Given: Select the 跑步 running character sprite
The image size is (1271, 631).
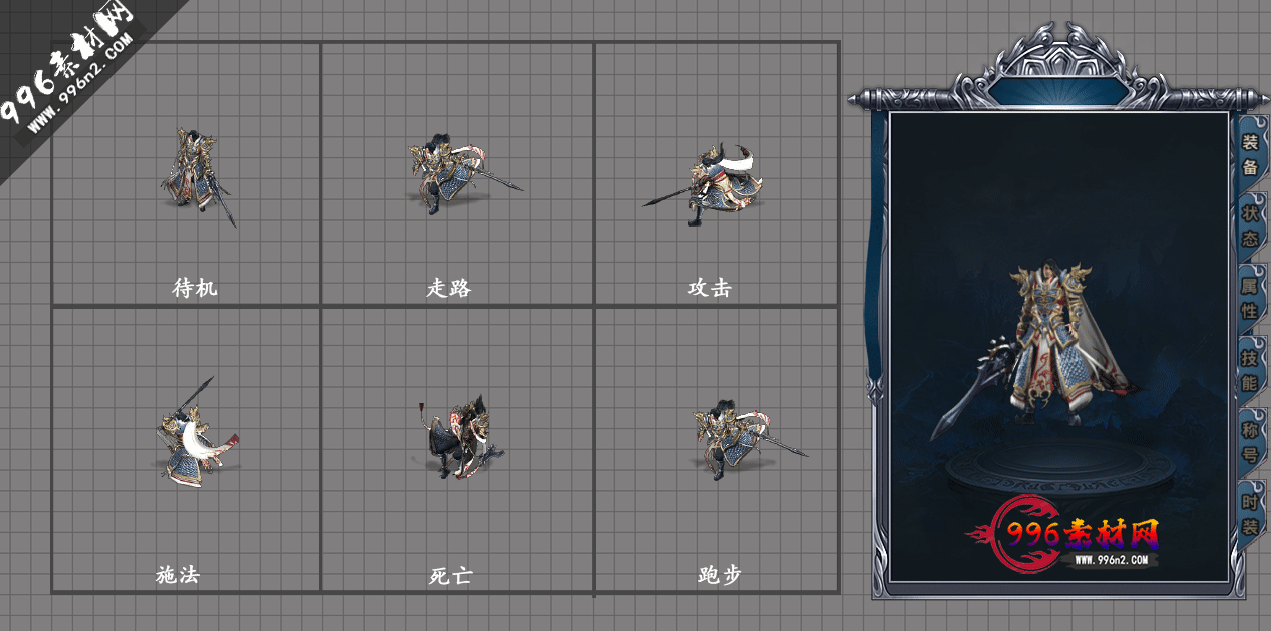Looking at the screenshot, I should tap(750, 438).
